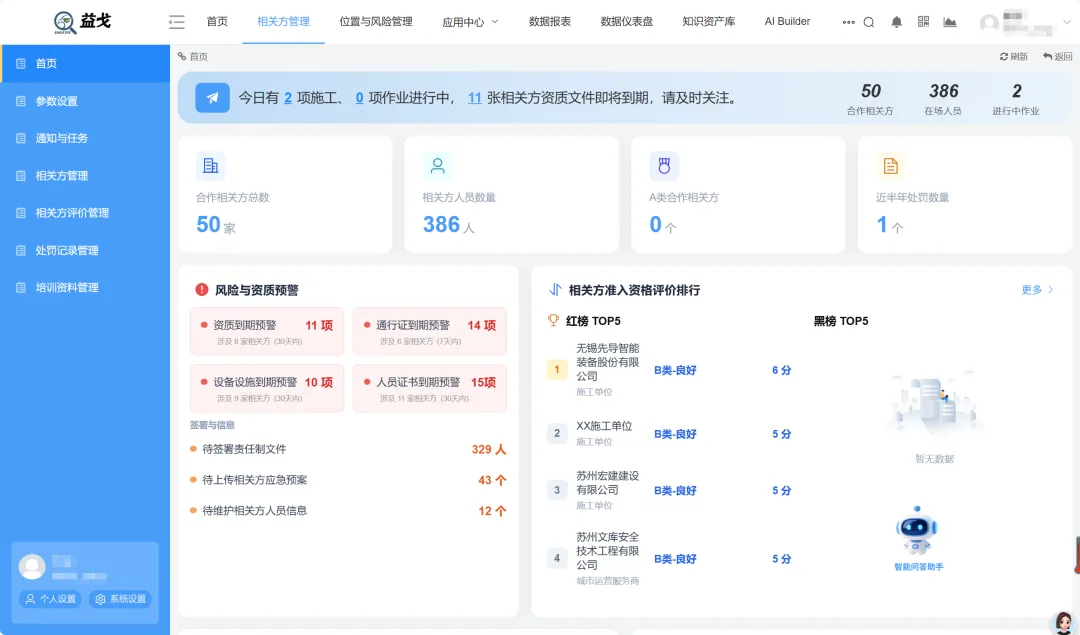Click the 6 分 score for rank 1

click(x=781, y=371)
